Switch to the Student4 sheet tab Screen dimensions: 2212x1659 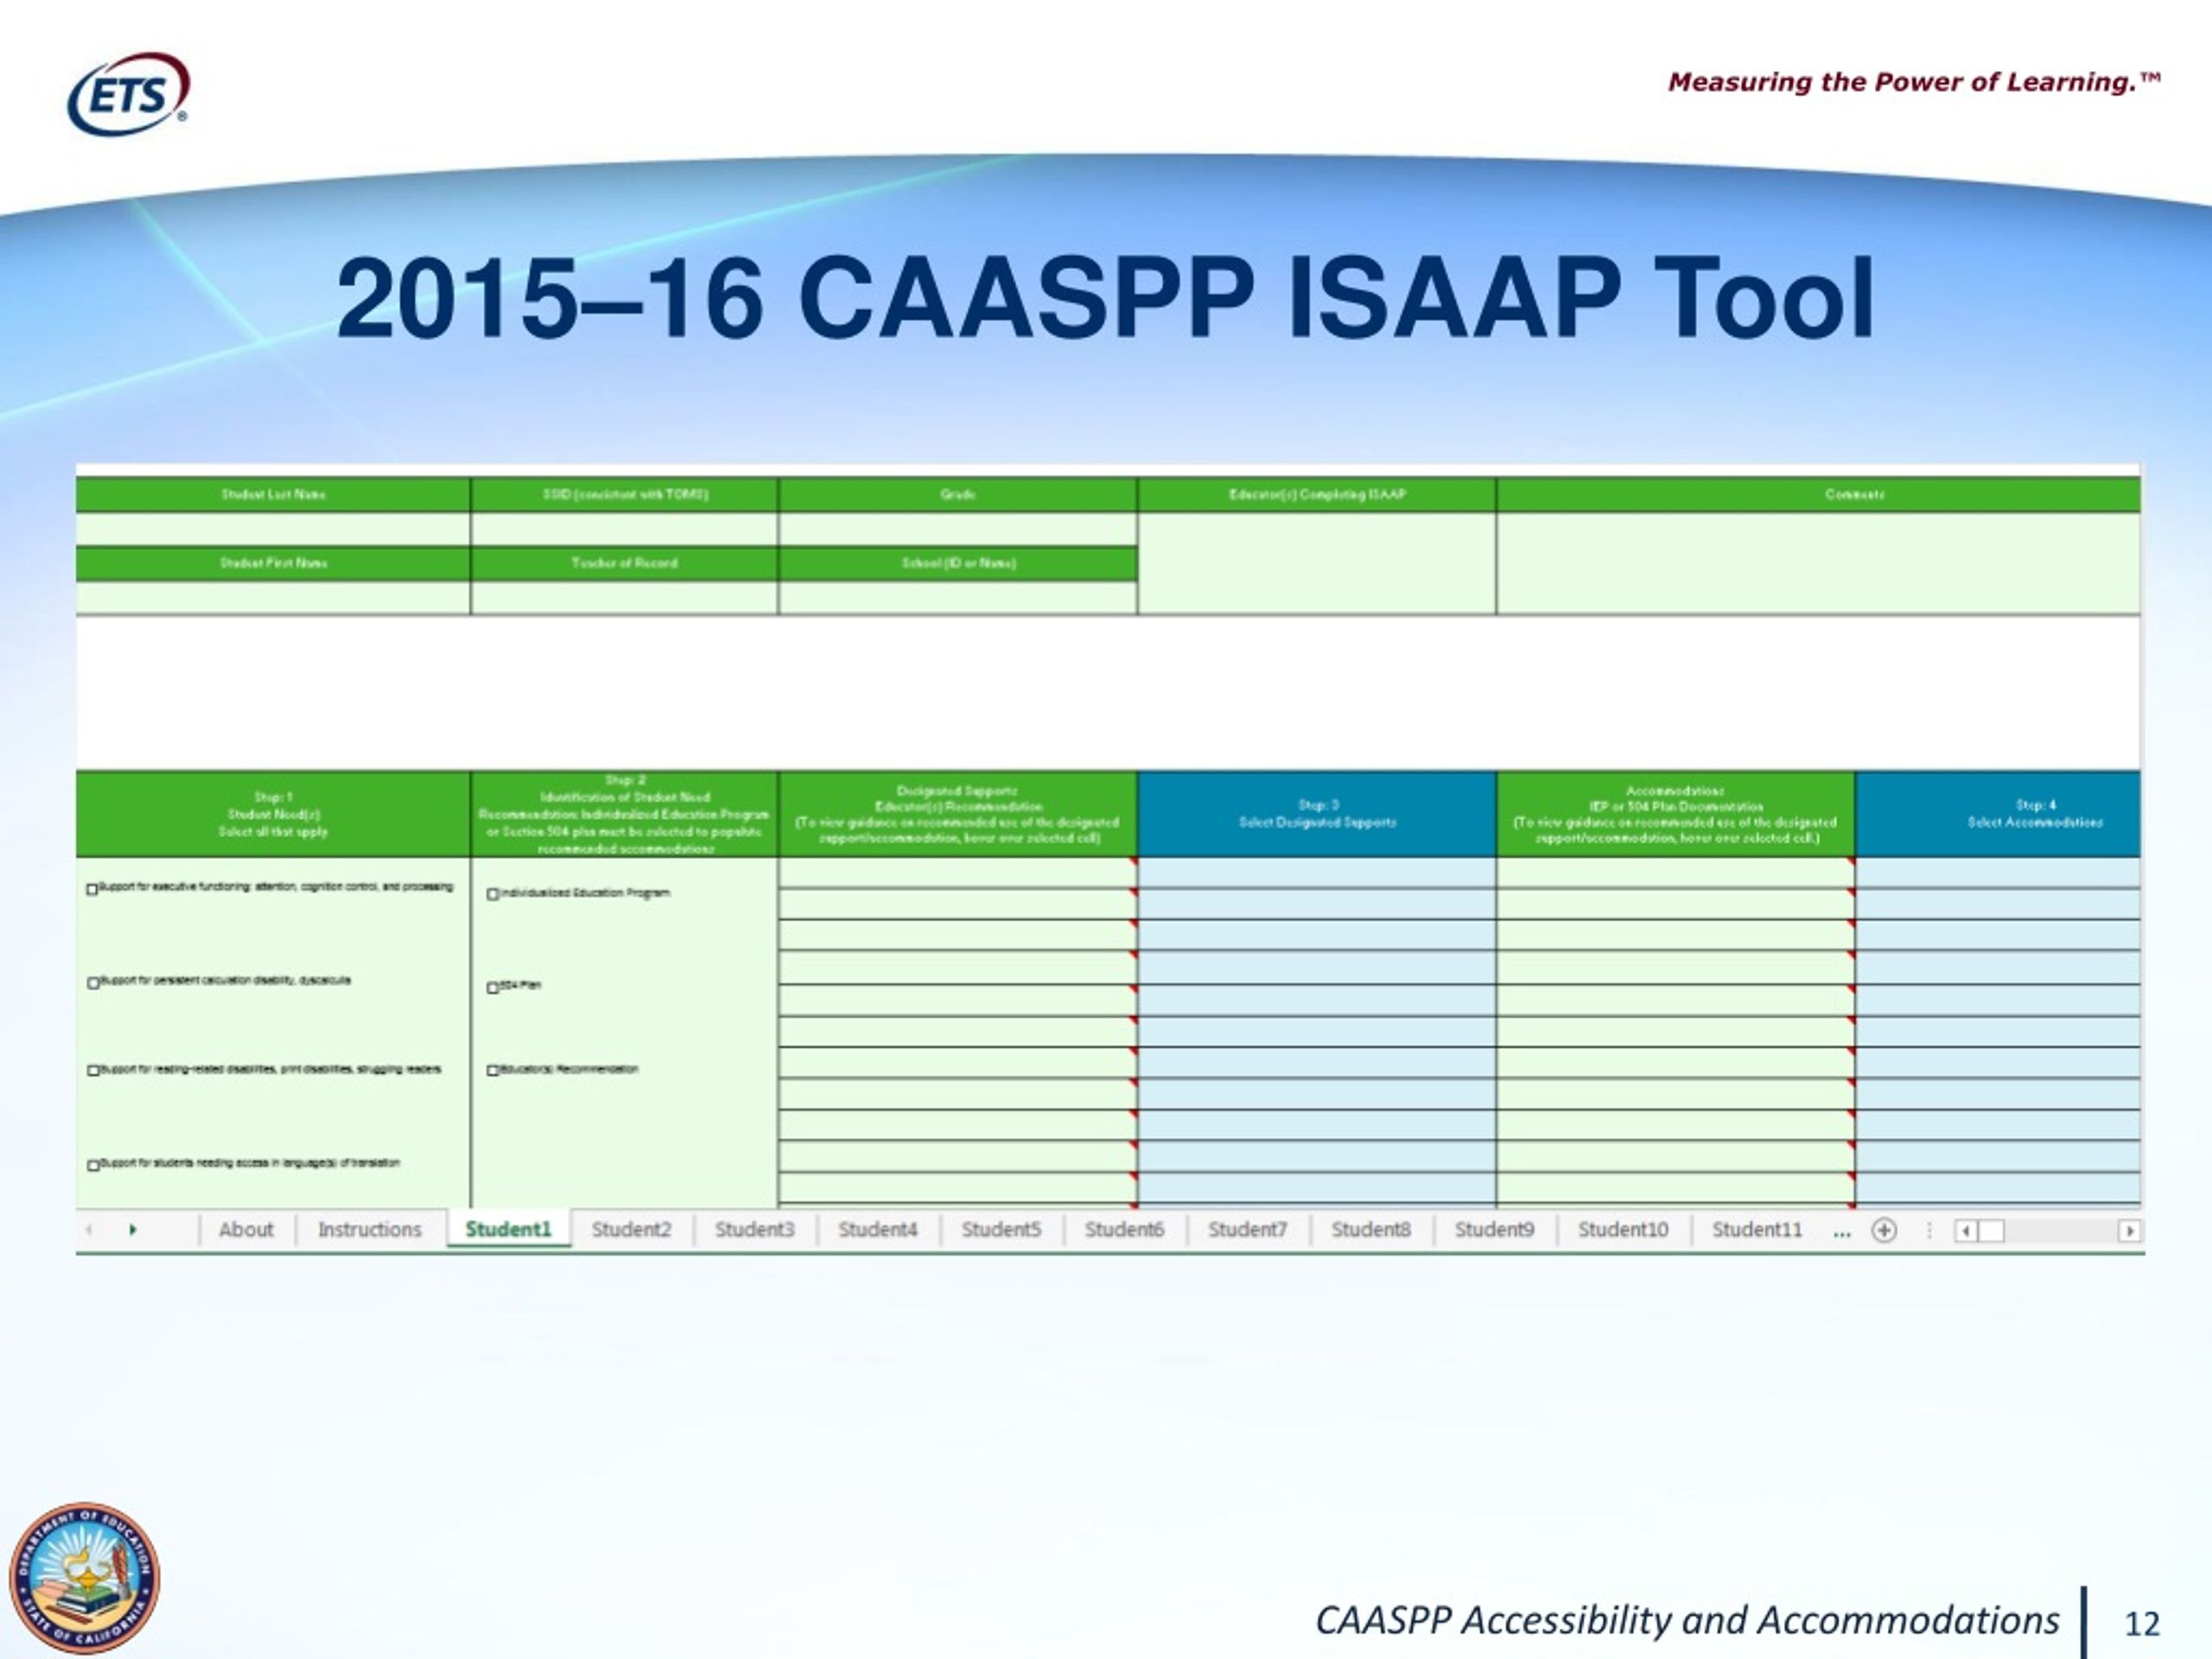(878, 1230)
